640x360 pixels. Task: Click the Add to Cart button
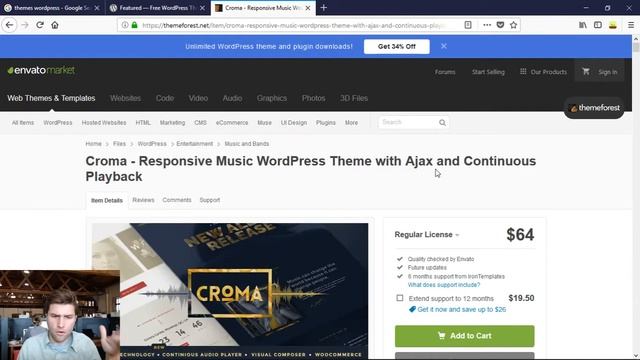click(464, 336)
